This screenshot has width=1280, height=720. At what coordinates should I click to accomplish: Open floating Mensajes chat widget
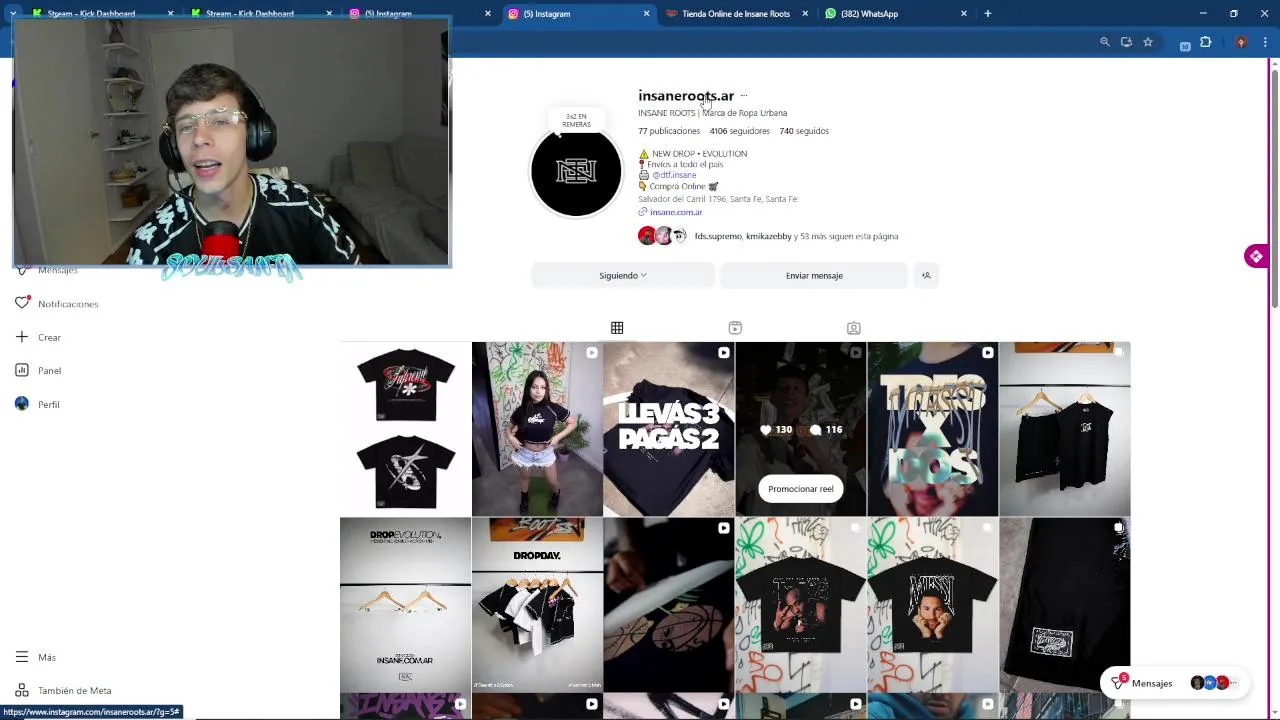click(x=1174, y=683)
